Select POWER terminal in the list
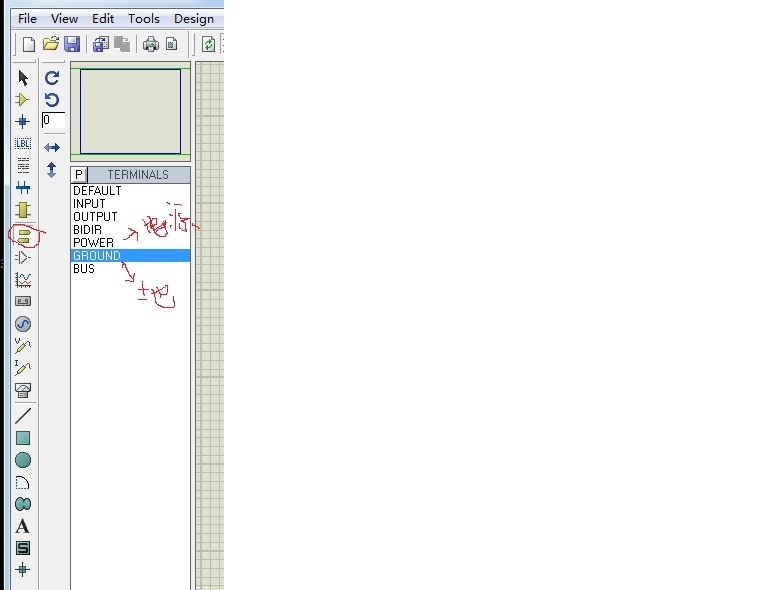 pyautogui.click(x=130, y=242)
